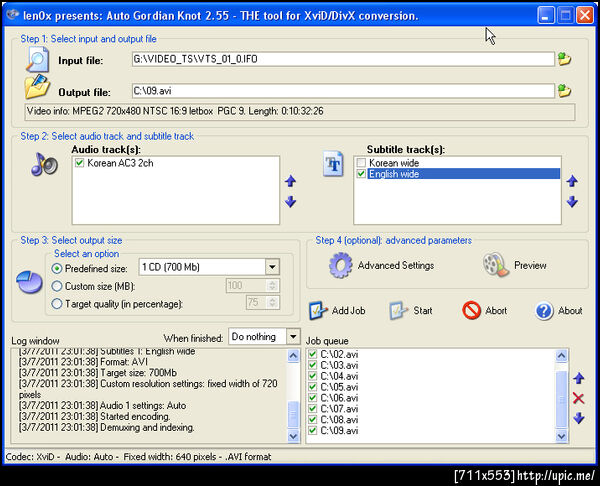Screen dimensions: 600x486
Task: Click the Abort button label
Action: click(496, 310)
